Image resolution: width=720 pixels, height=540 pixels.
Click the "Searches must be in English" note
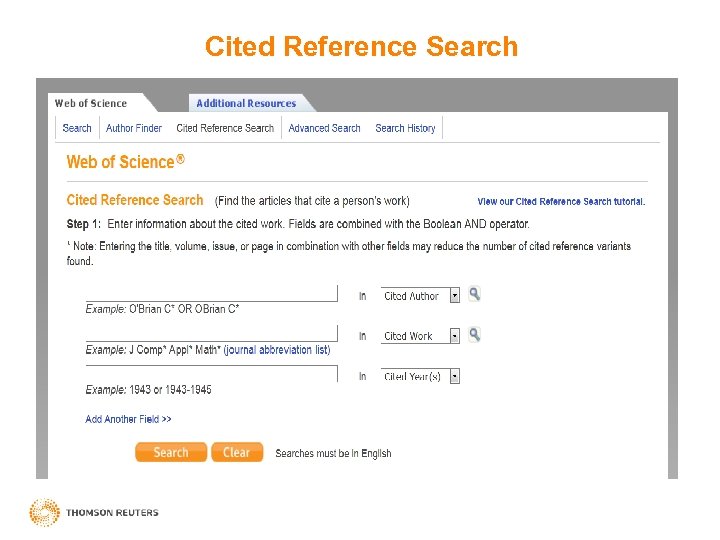333,454
